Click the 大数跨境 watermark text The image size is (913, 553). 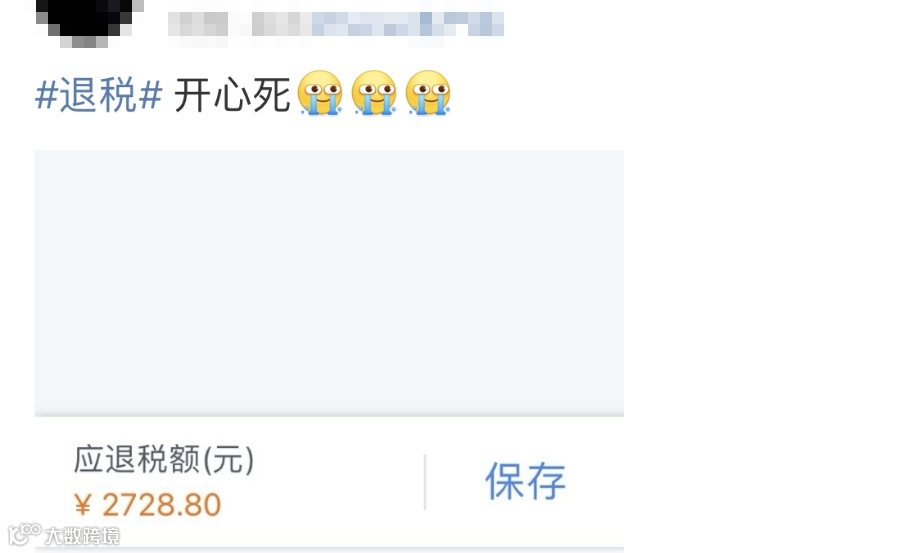click(82, 536)
